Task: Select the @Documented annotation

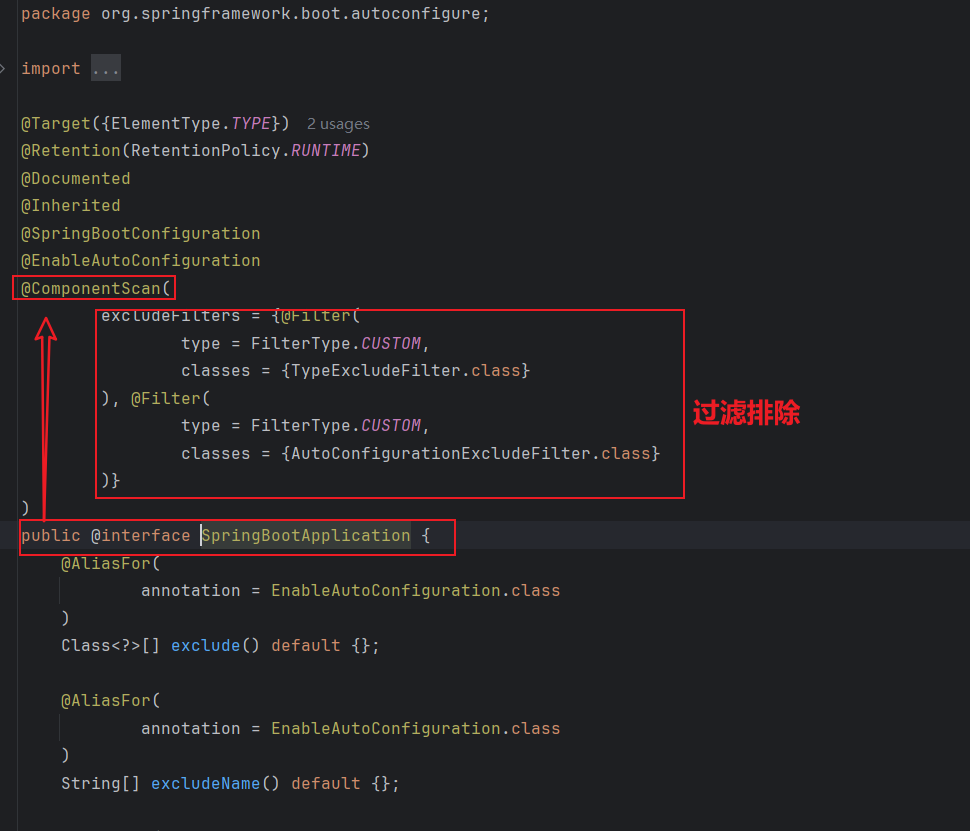Action: pyautogui.click(x=75, y=177)
